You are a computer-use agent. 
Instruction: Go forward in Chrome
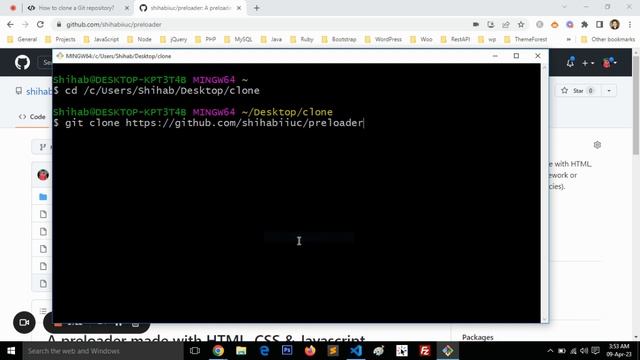point(25,24)
